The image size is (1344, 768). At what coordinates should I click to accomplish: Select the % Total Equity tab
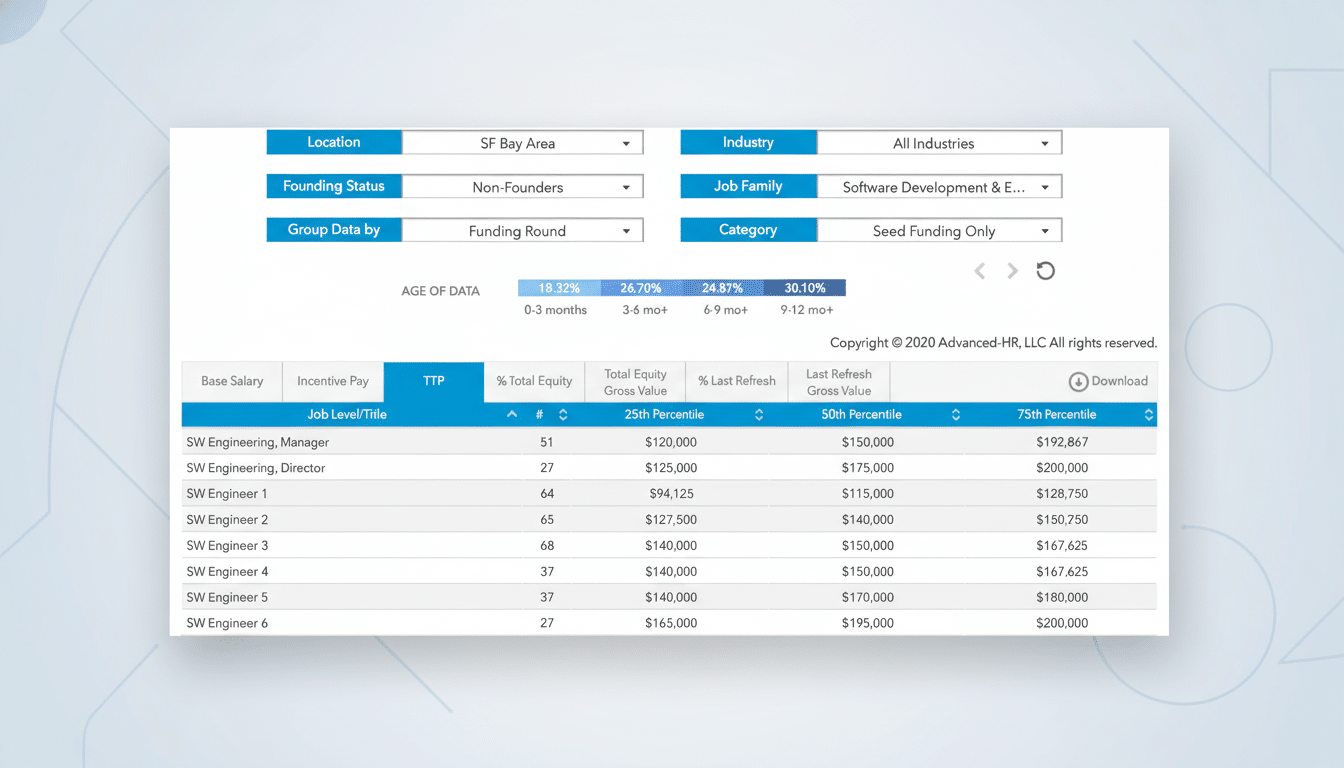tap(533, 381)
